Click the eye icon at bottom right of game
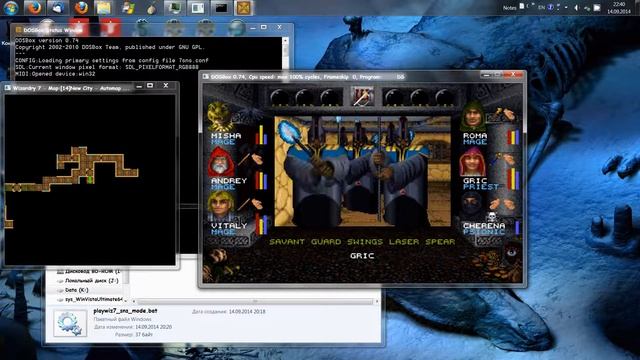 [x=511, y=252]
